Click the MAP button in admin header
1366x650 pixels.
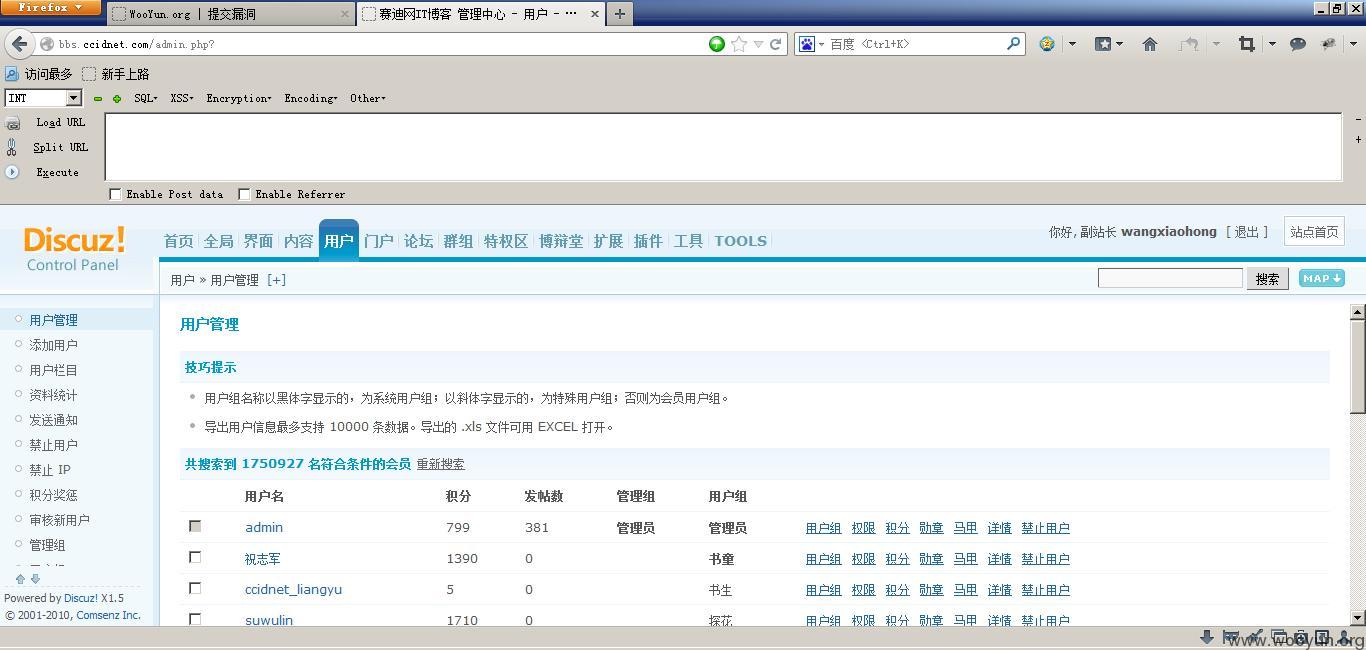[1321, 278]
